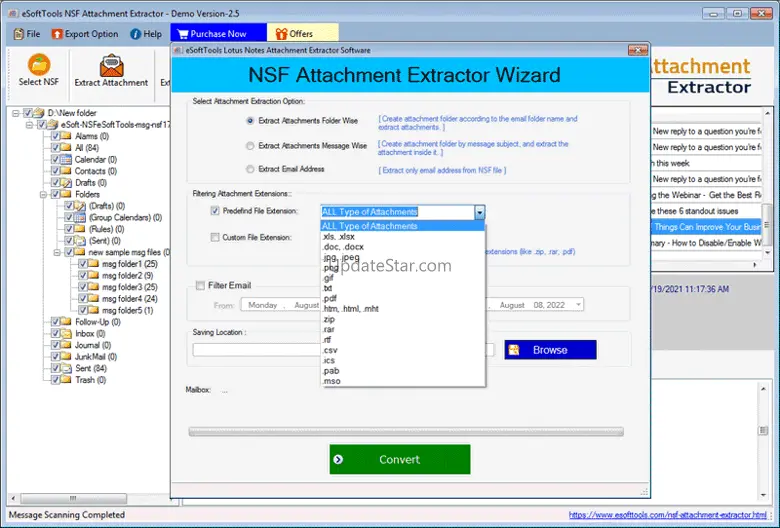Click the Purchase Now tab
Screen dimensions: 780x528
click(218, 33)
